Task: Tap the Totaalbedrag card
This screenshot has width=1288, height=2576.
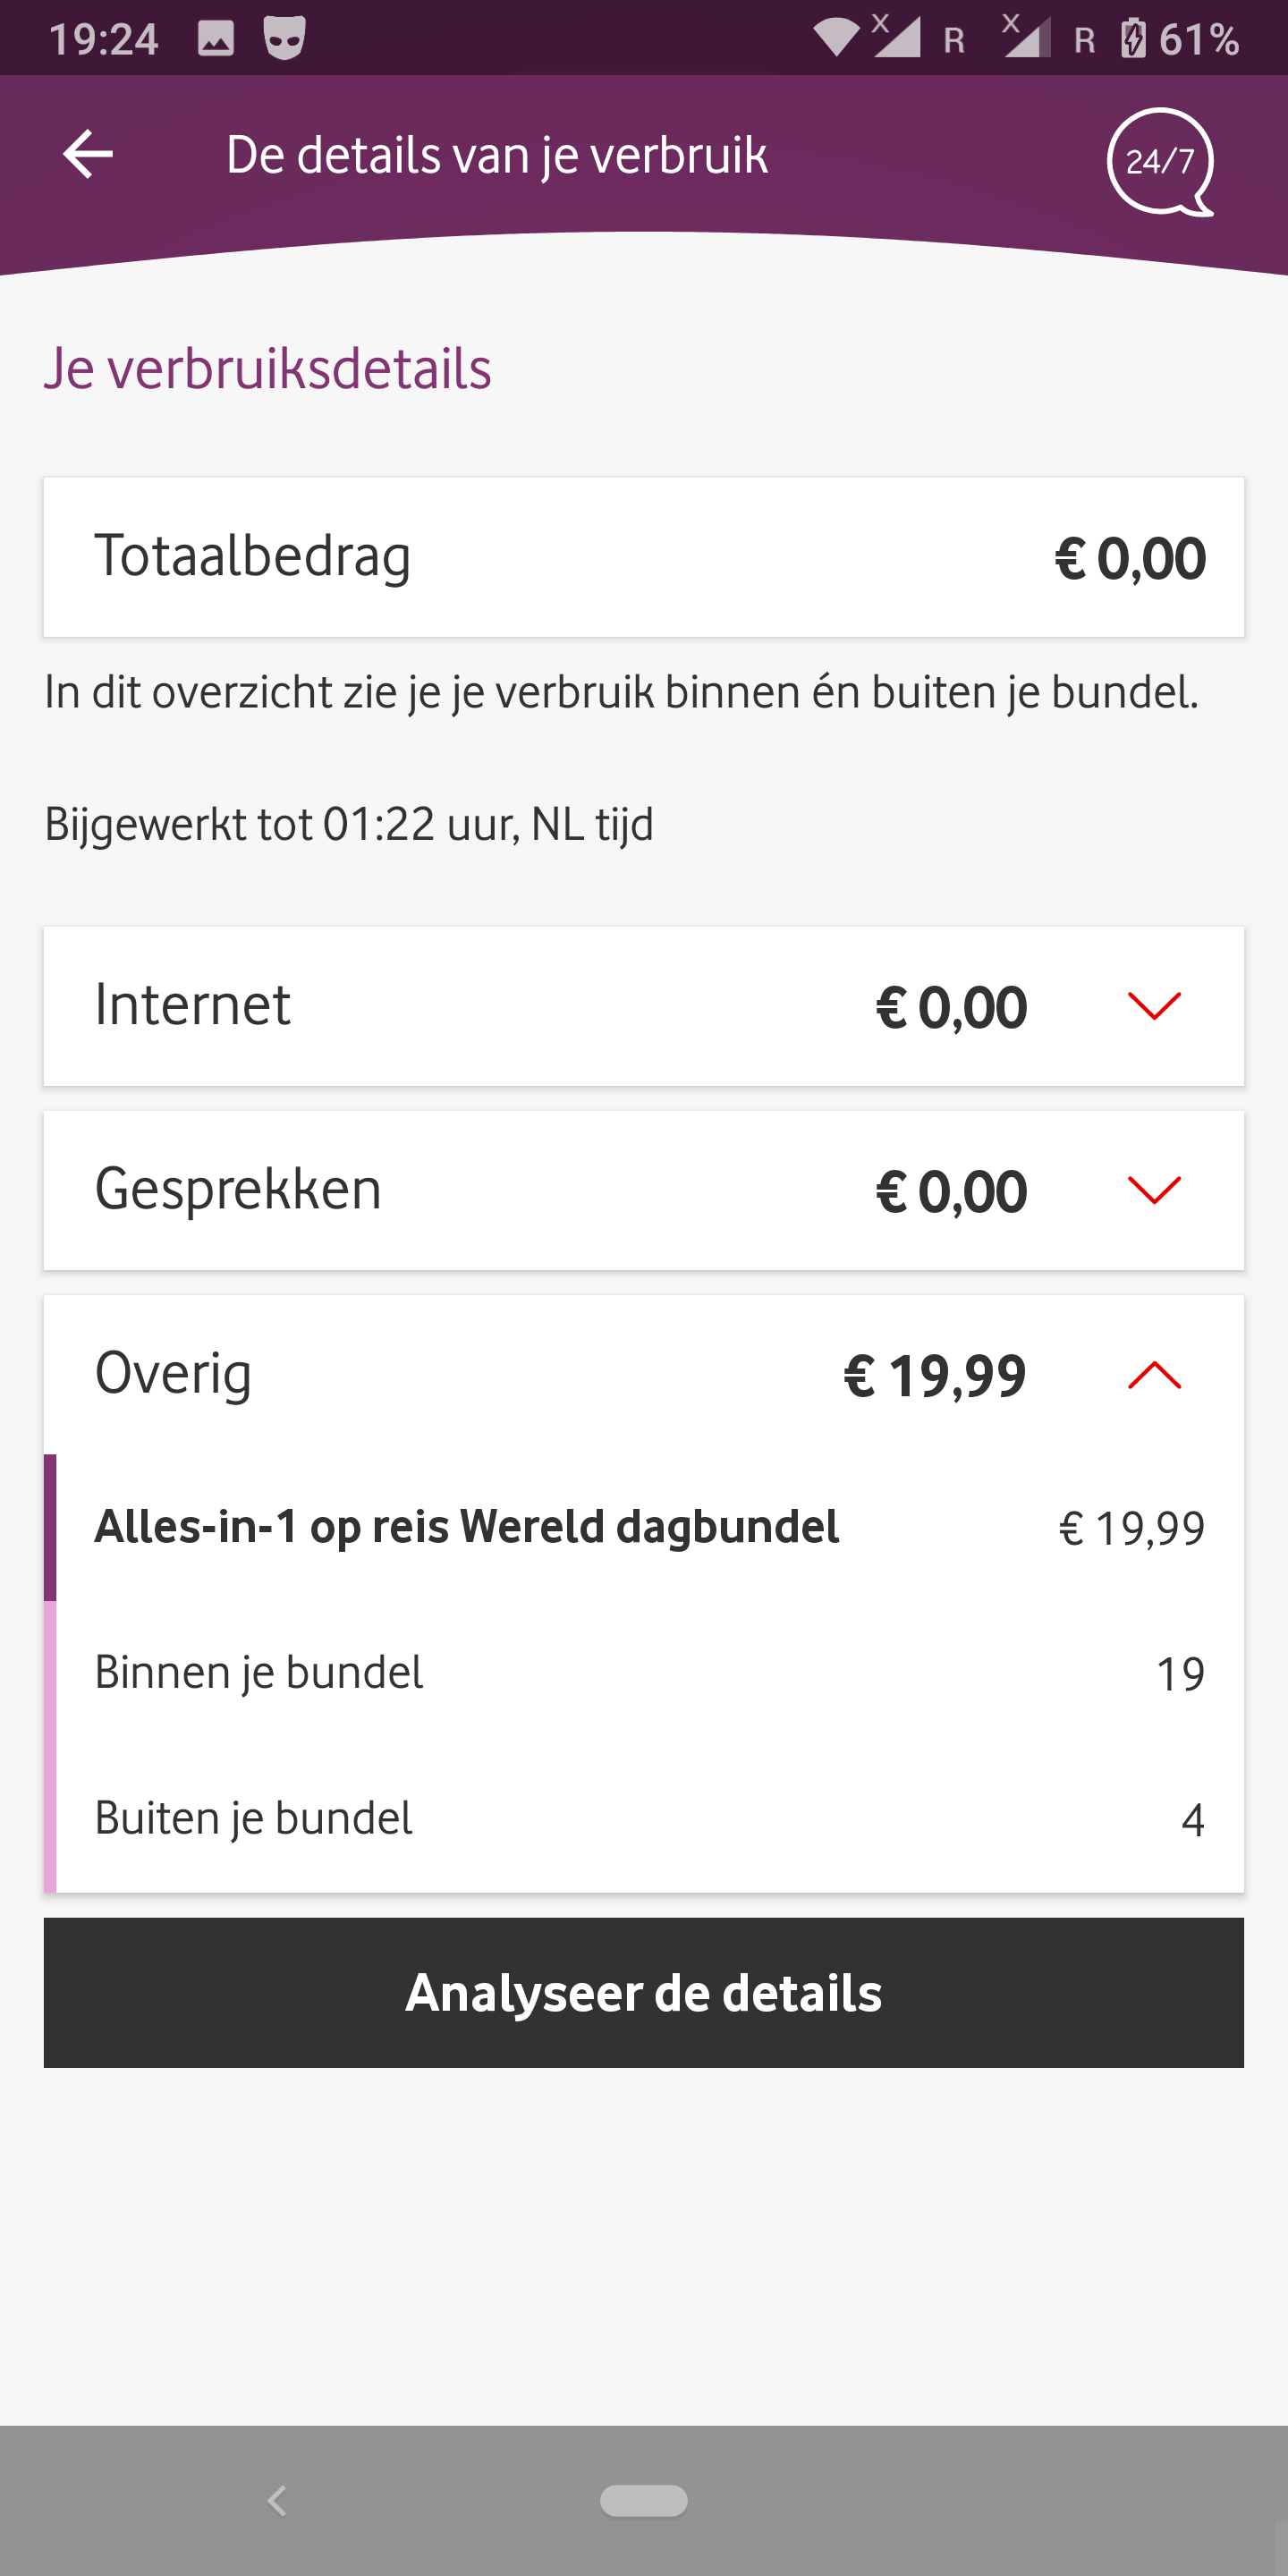Action: pos(643,557)
